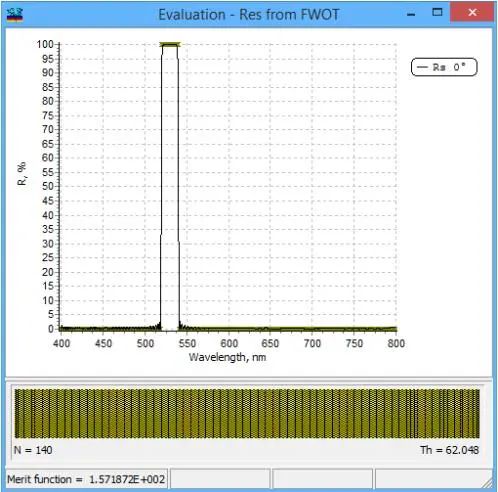This screenshot has height=492, width=498.
Task: Click the R, % vertical axis title
Action: tap(22, 173)
